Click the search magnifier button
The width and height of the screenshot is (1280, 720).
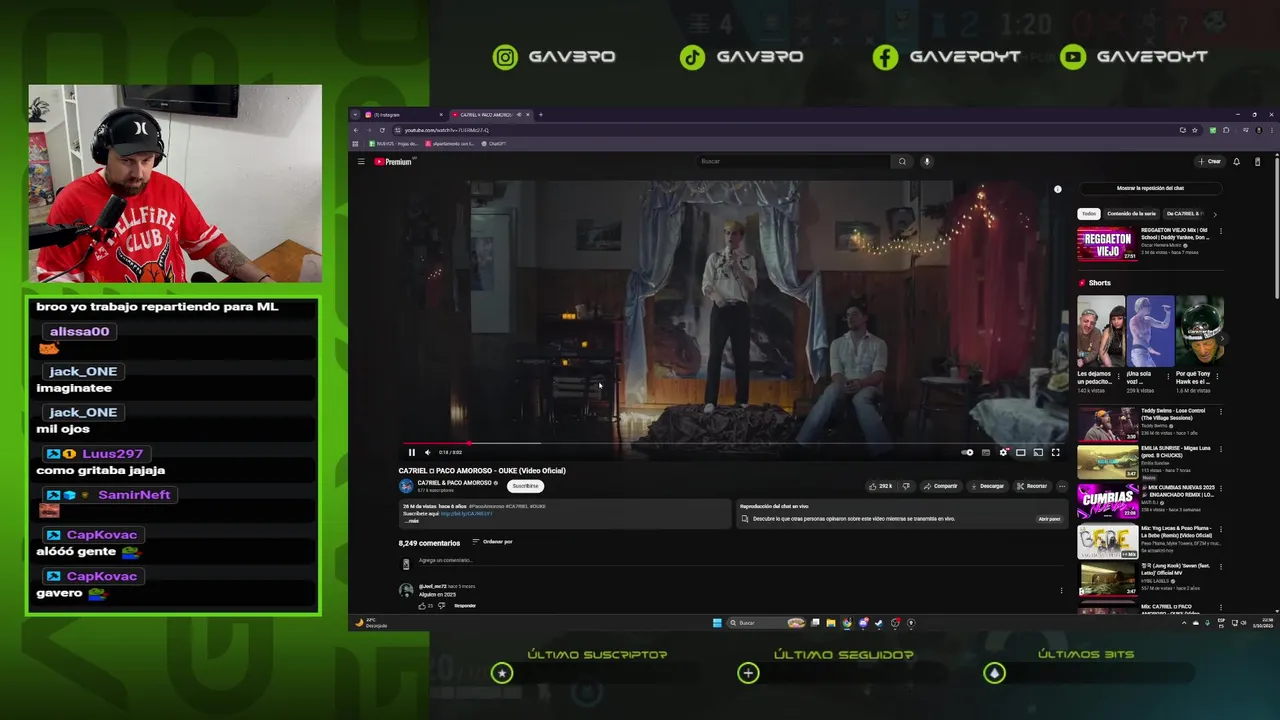pyautogui.click(x=902, y=161)
